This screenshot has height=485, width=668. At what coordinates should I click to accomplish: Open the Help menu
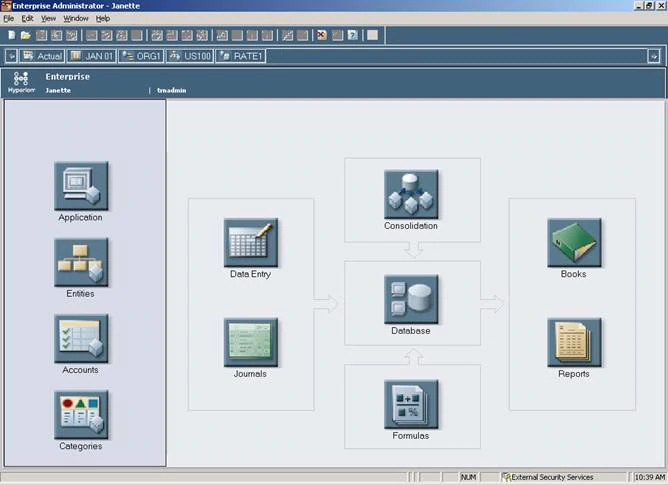point(103,18)
